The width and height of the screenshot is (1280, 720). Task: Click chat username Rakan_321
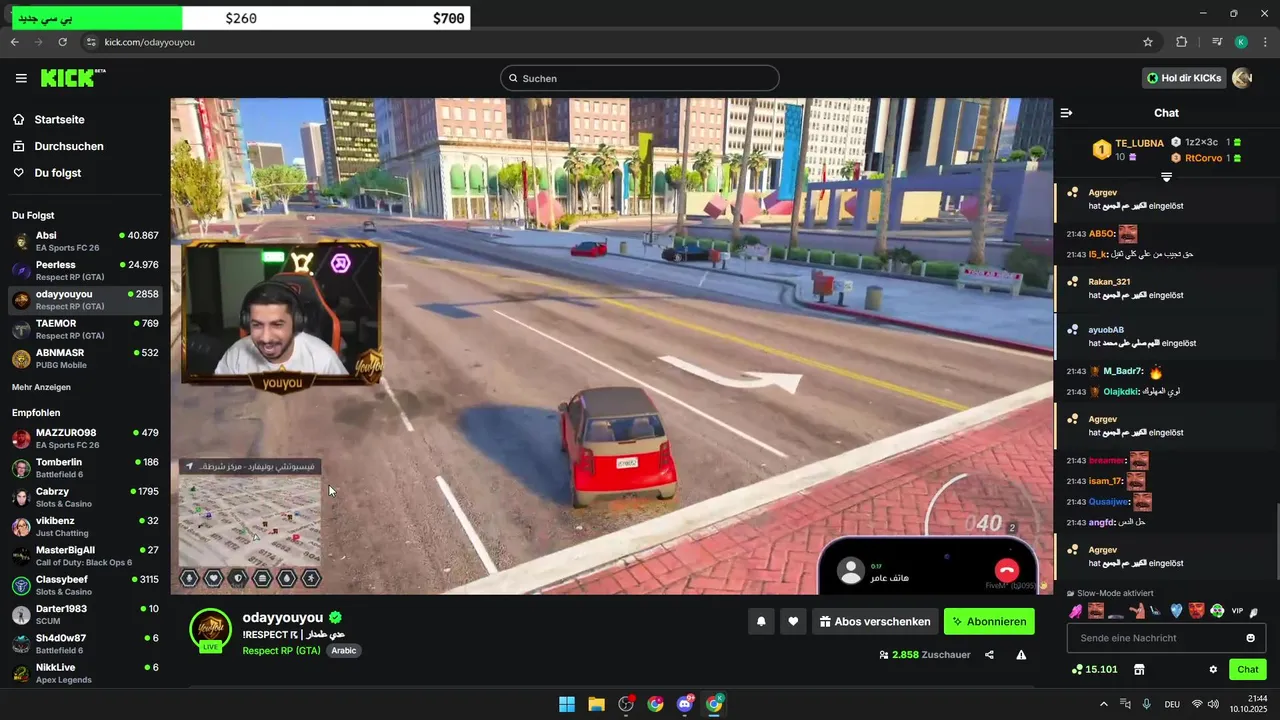1109,281
